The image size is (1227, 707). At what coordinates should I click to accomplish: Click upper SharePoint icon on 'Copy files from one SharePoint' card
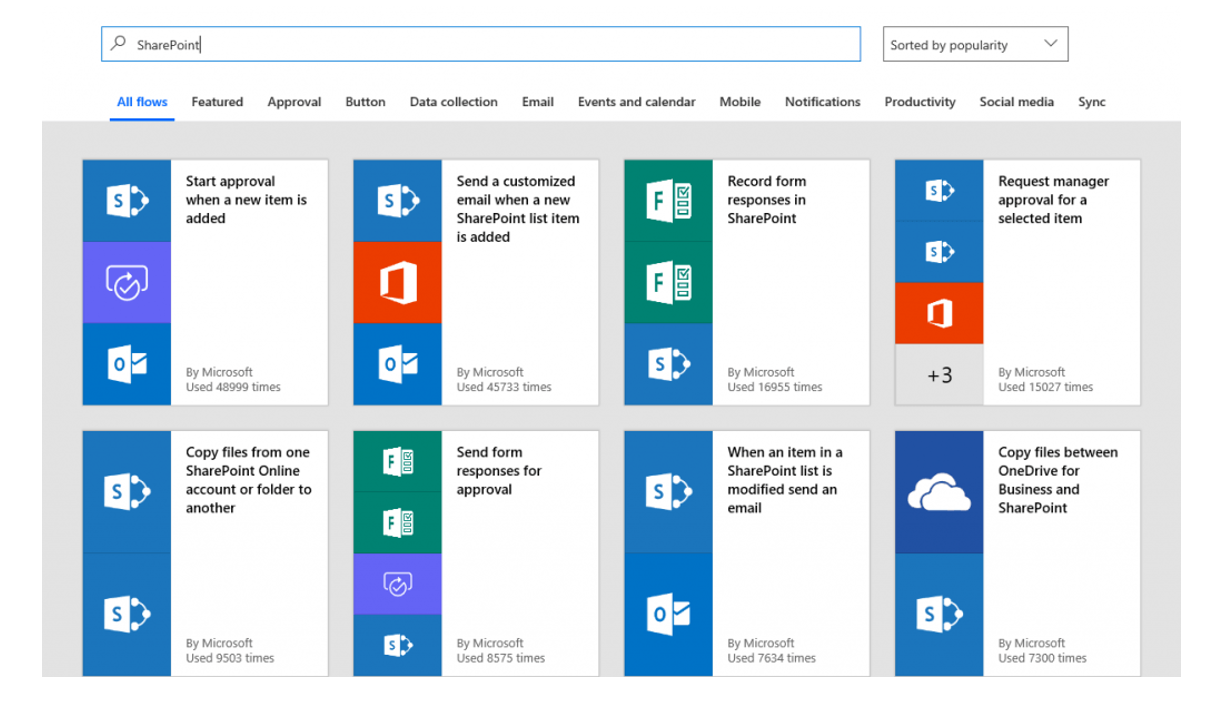click(127, 492)
